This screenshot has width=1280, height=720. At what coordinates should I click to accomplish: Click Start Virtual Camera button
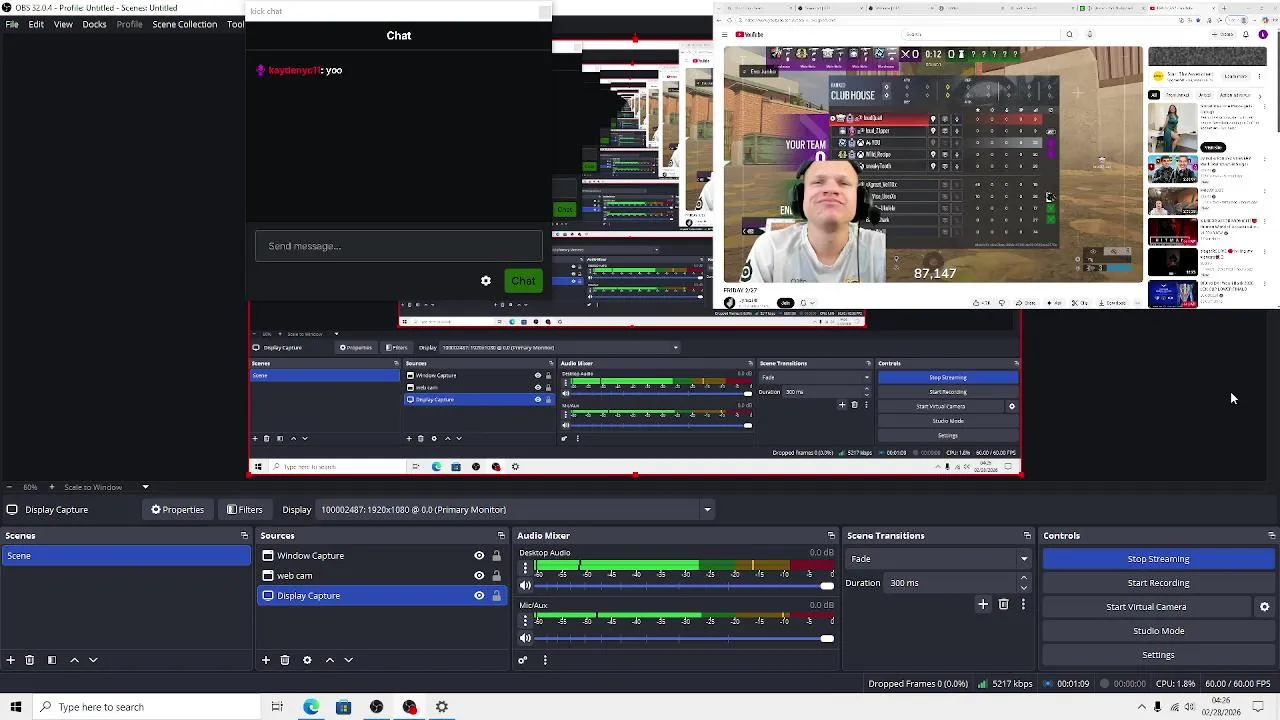pos(1146,607)
